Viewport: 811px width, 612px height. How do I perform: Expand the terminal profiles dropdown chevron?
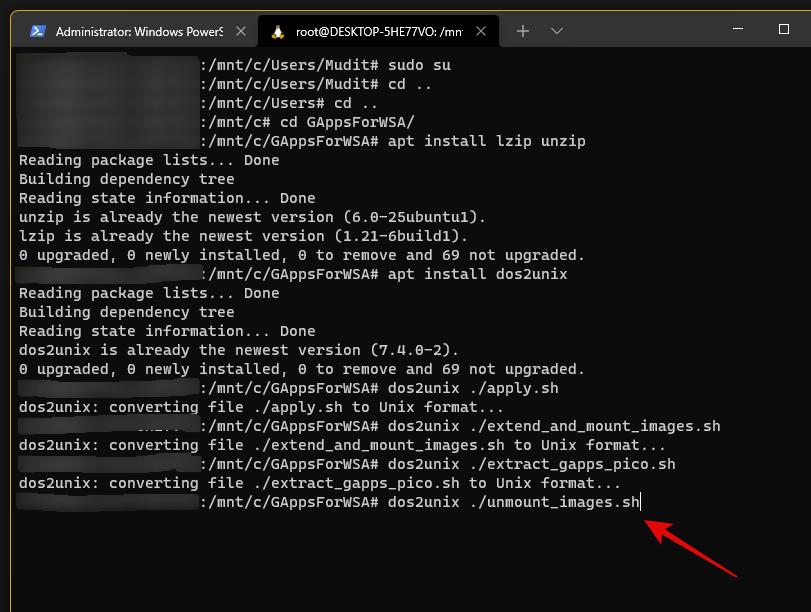(x=557, y=31)
